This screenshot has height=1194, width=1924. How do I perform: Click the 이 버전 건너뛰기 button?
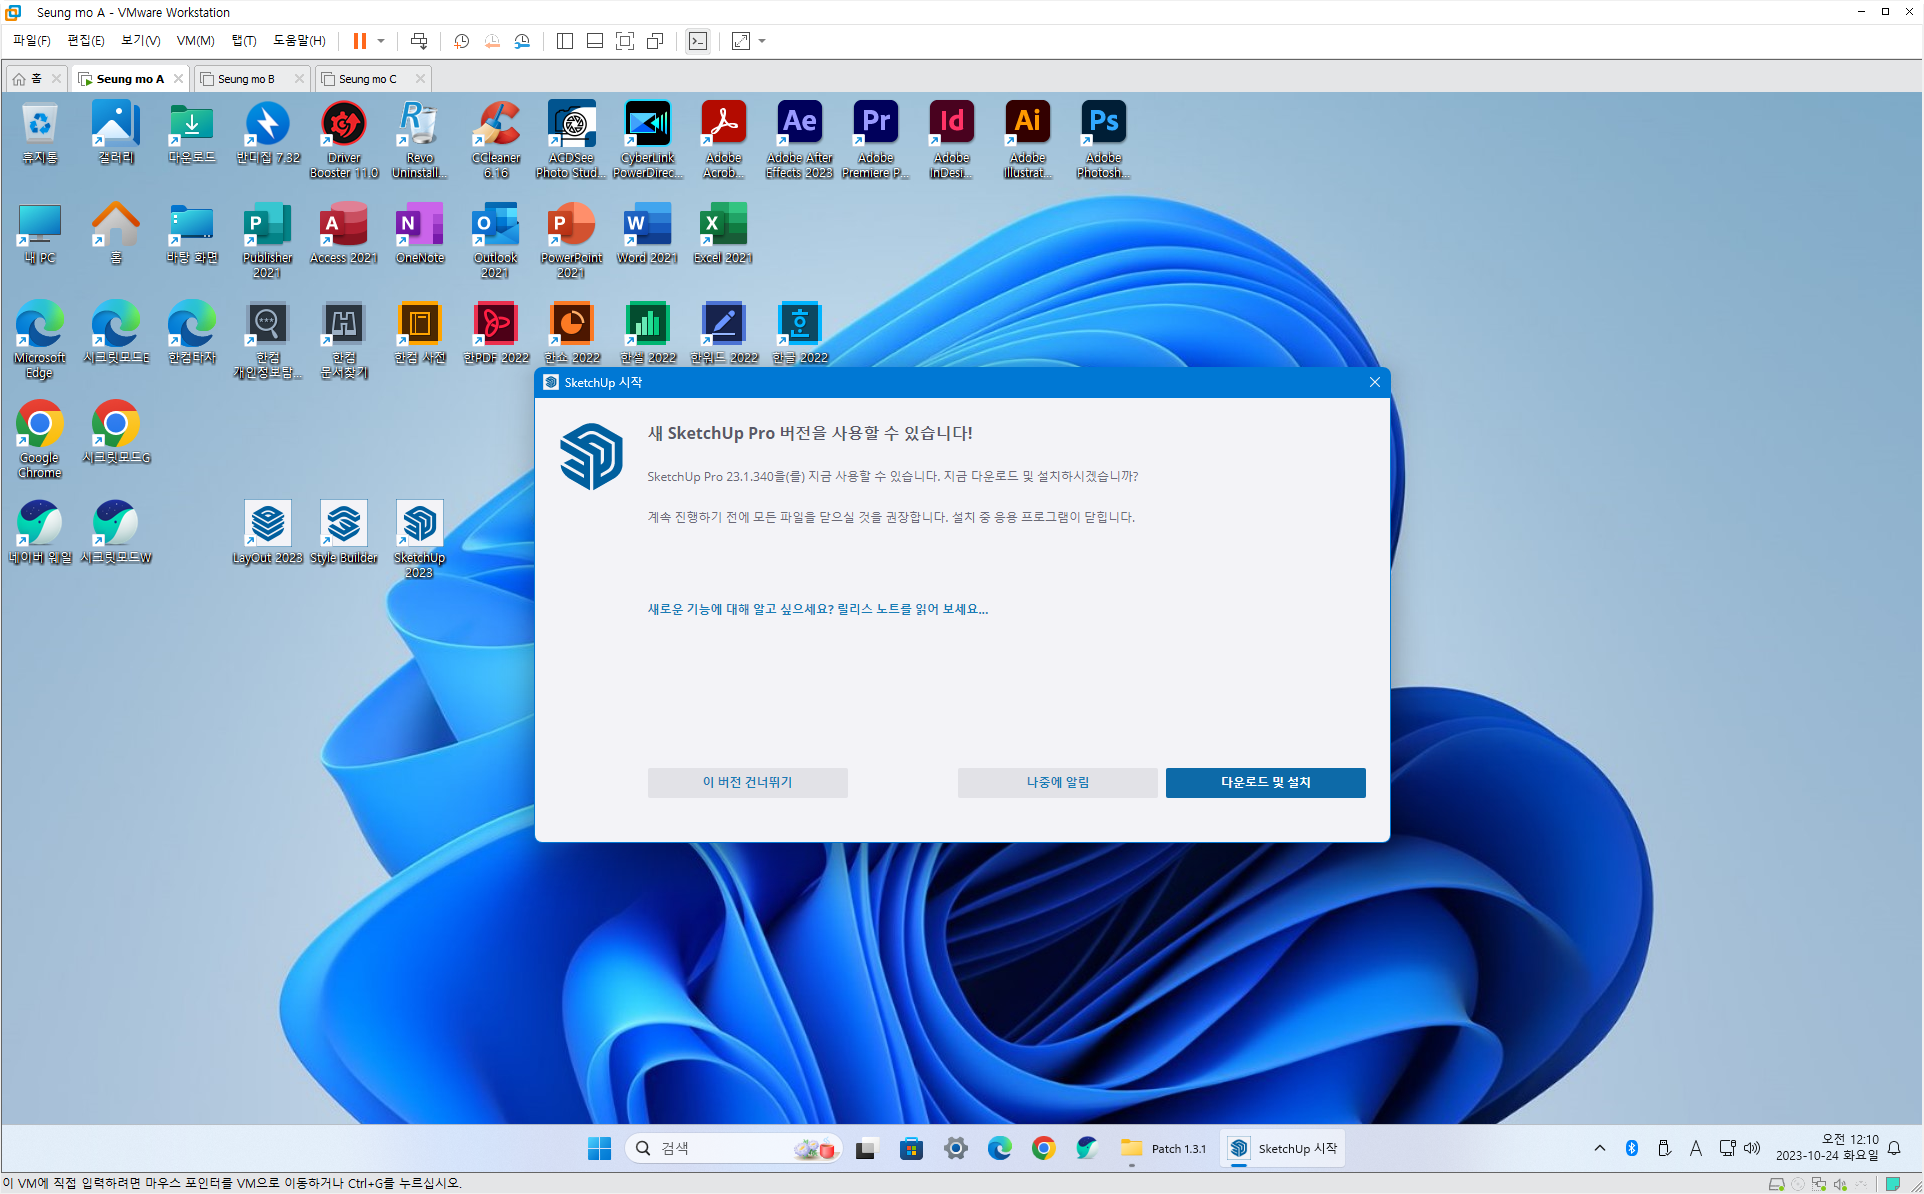[747, 782]
